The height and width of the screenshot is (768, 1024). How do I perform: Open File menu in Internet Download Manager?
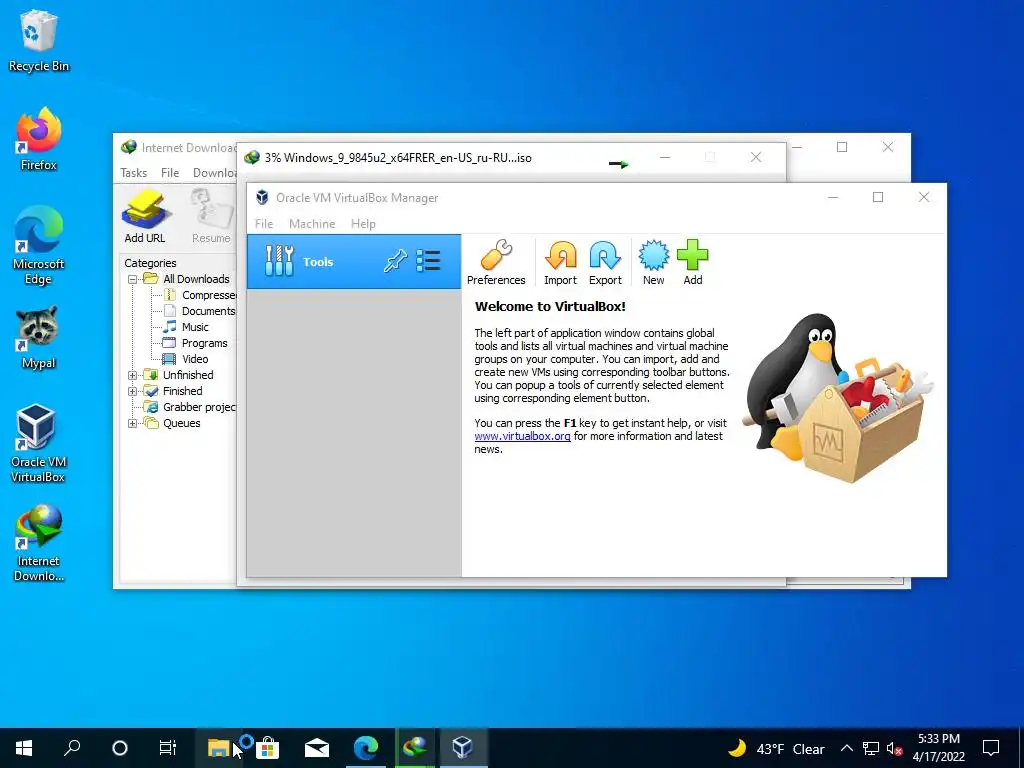point(170,172)
